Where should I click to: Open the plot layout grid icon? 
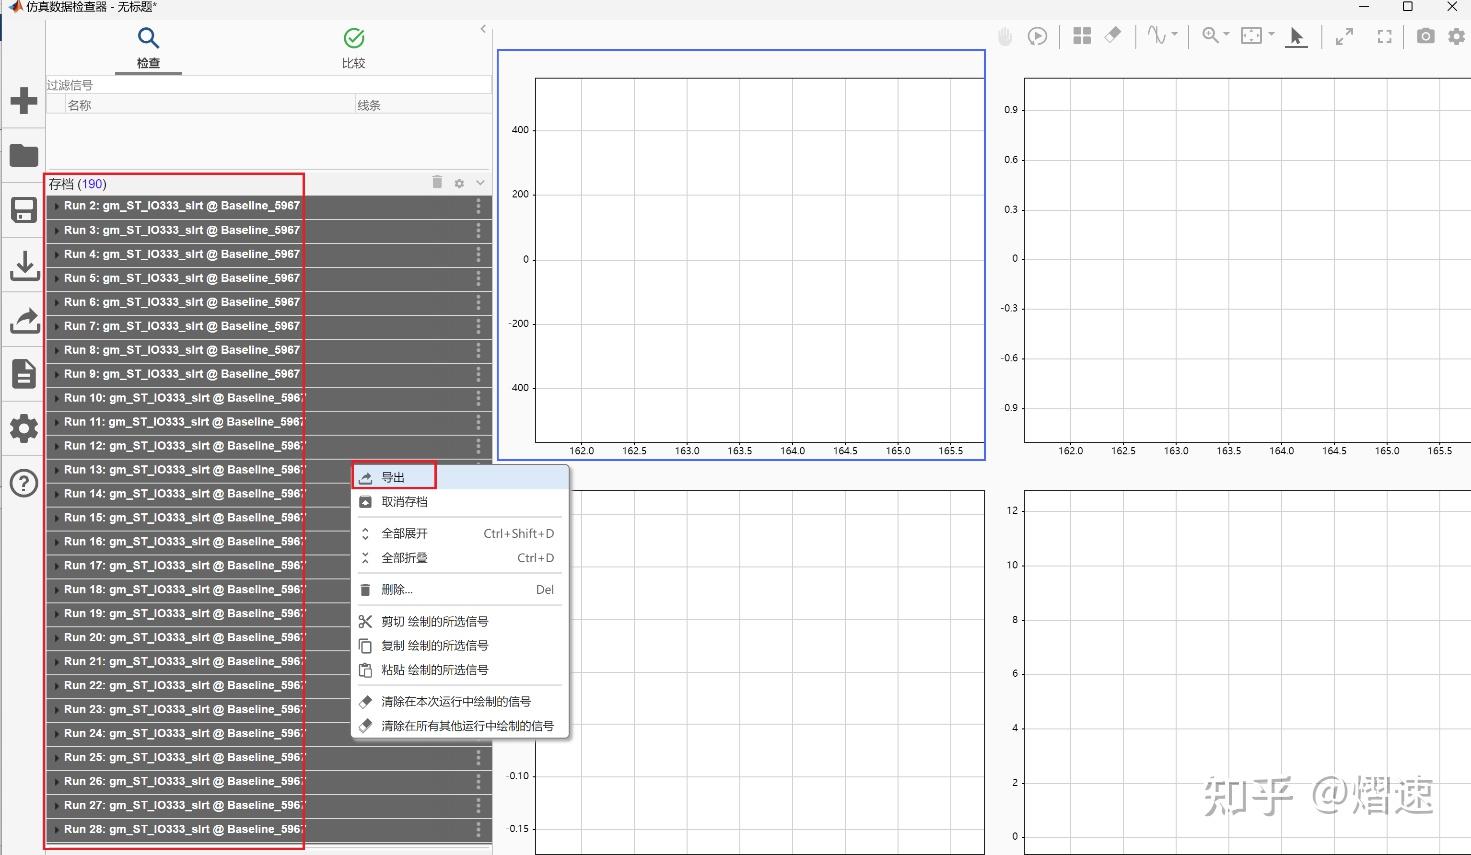click(1081, 36)
